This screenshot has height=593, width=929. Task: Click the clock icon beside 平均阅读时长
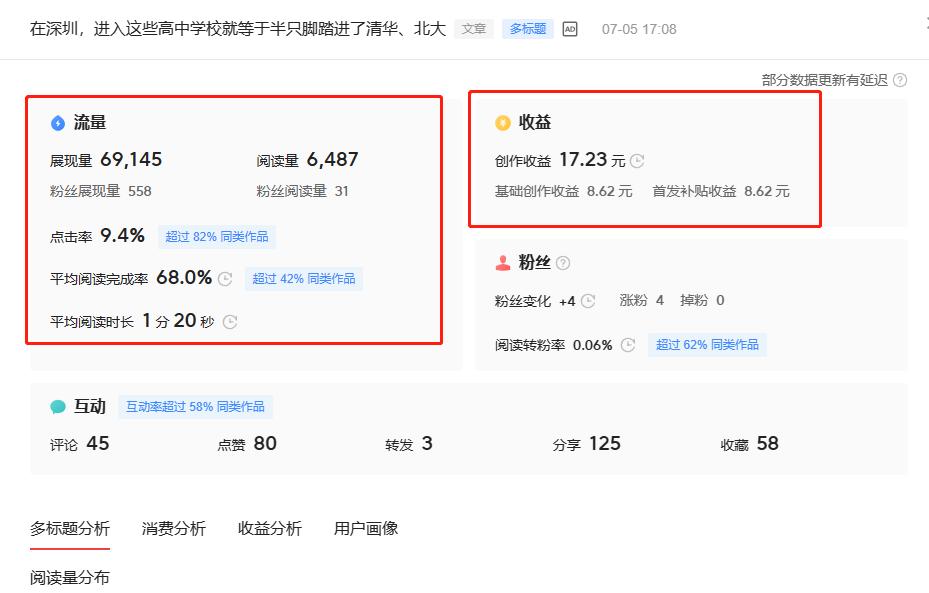[x=230, y=322]
